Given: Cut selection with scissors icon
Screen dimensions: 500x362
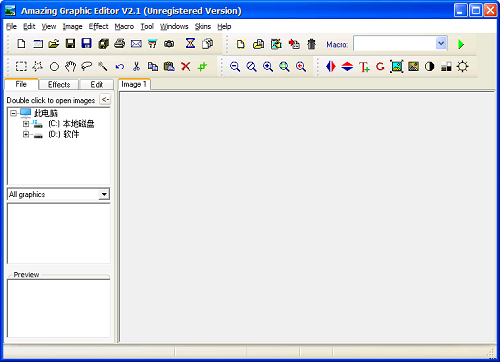Looking at the screenshot, I should (136, 66).
